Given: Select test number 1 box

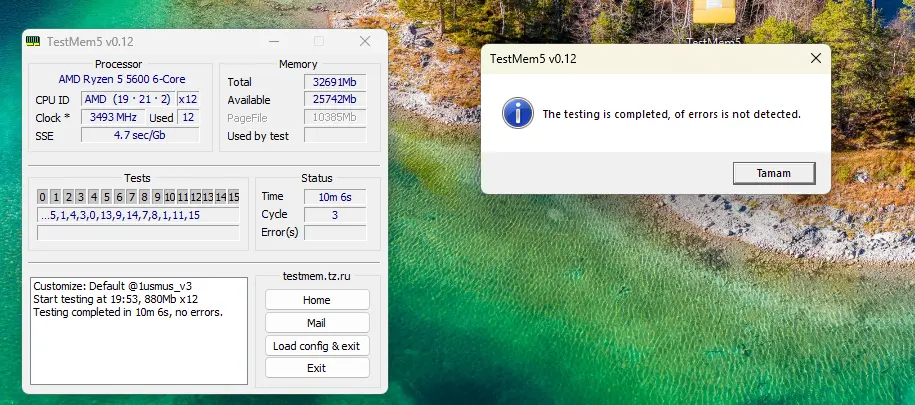Looking at the screenshot, I should [x=55, y=197].
